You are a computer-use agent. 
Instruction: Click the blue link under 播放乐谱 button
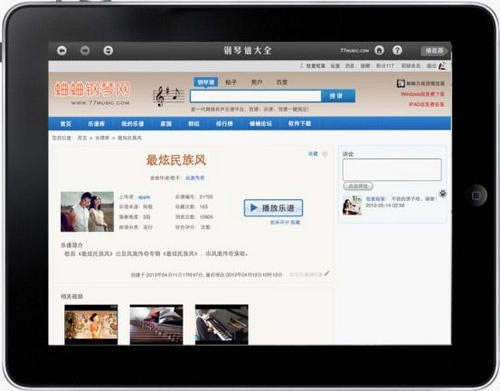[x=285, y=222]
